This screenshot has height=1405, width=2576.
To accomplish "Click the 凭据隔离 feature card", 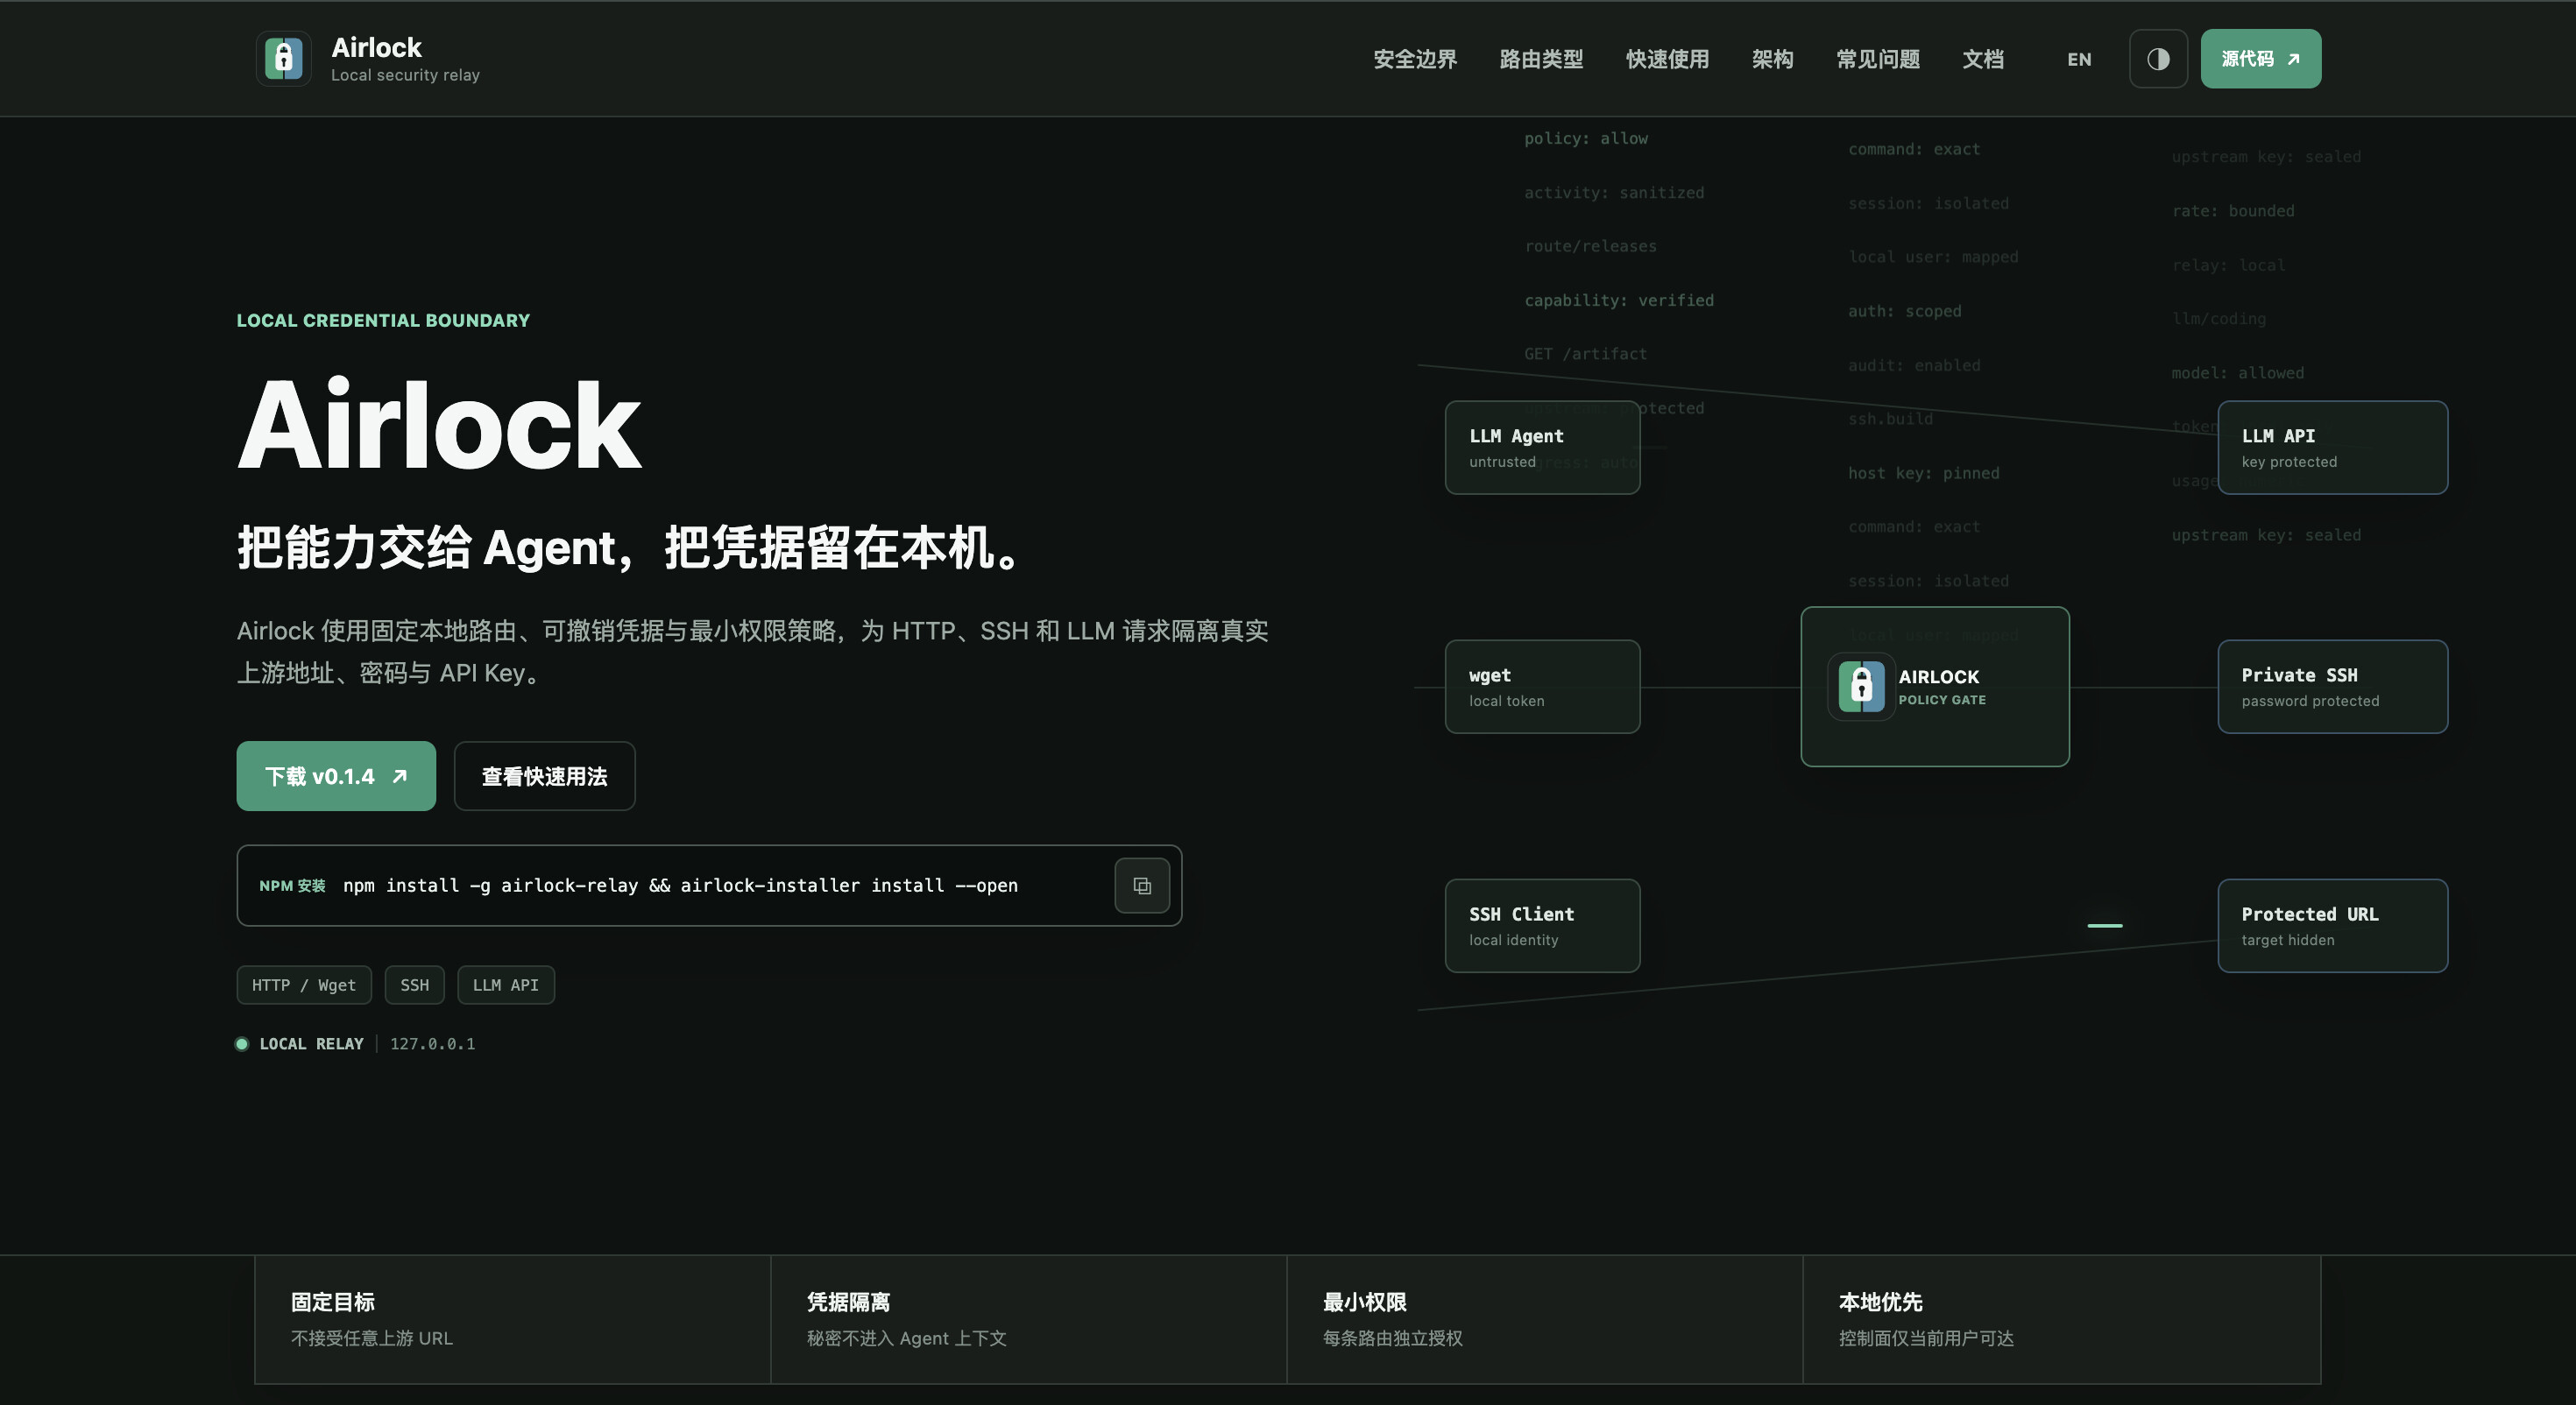I will [1029, 1320].
